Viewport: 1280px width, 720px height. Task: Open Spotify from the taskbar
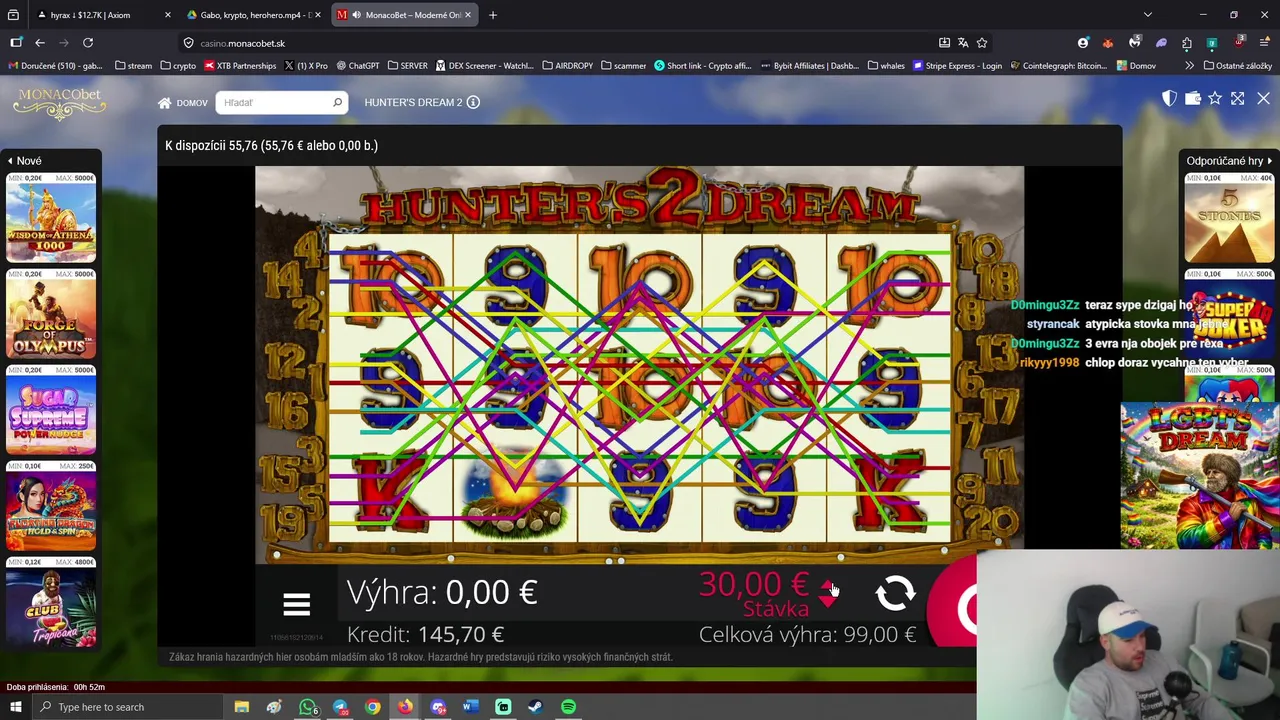[x=568, y=707]
